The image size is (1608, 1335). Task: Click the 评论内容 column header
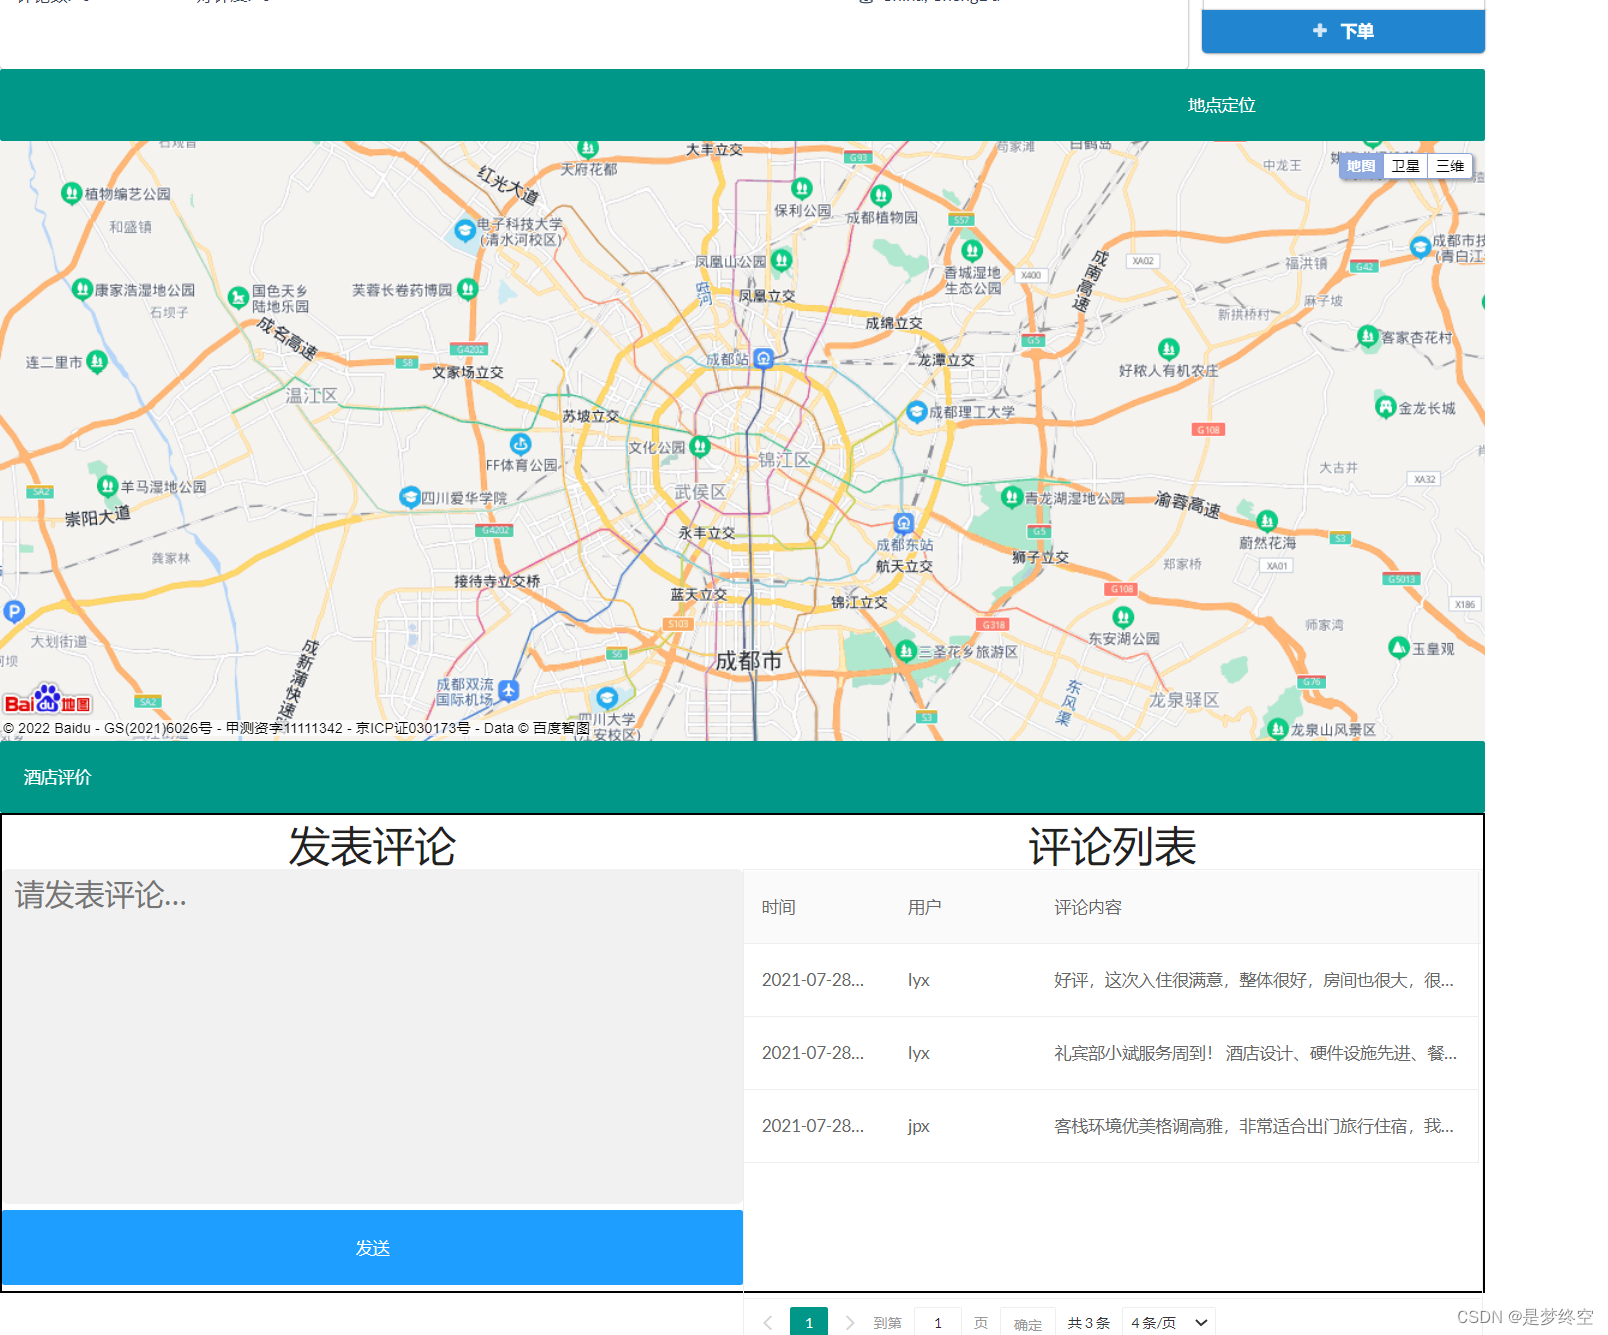click(1088, 907)
